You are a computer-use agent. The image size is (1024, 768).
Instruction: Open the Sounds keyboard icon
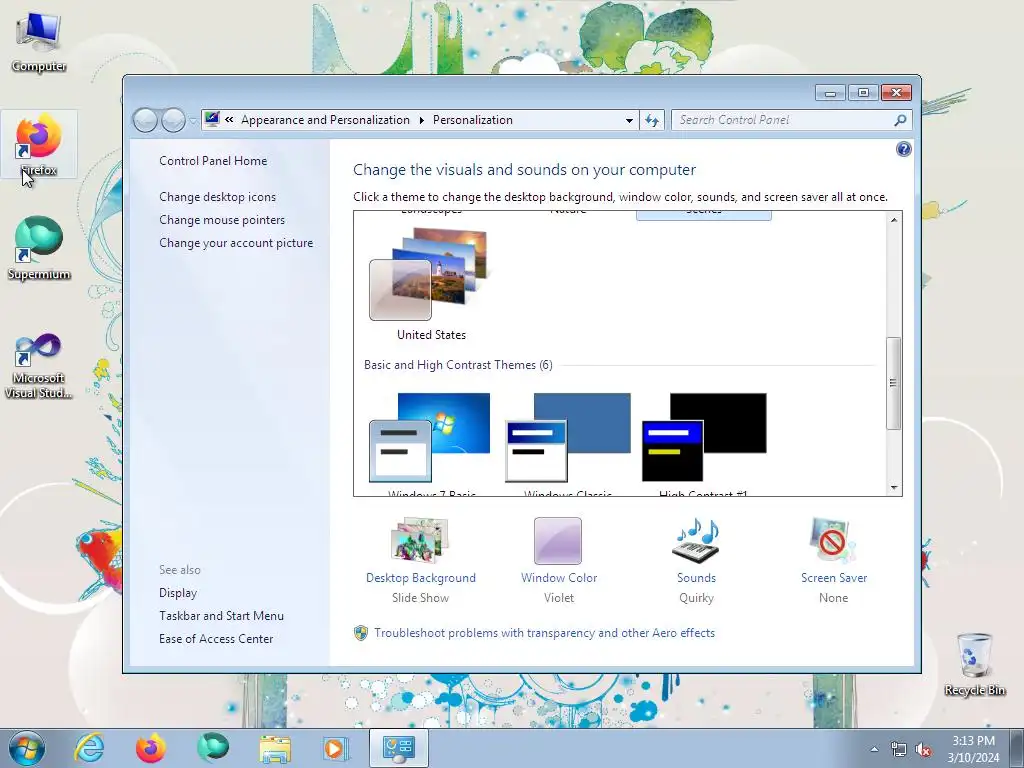coord(696,541)
